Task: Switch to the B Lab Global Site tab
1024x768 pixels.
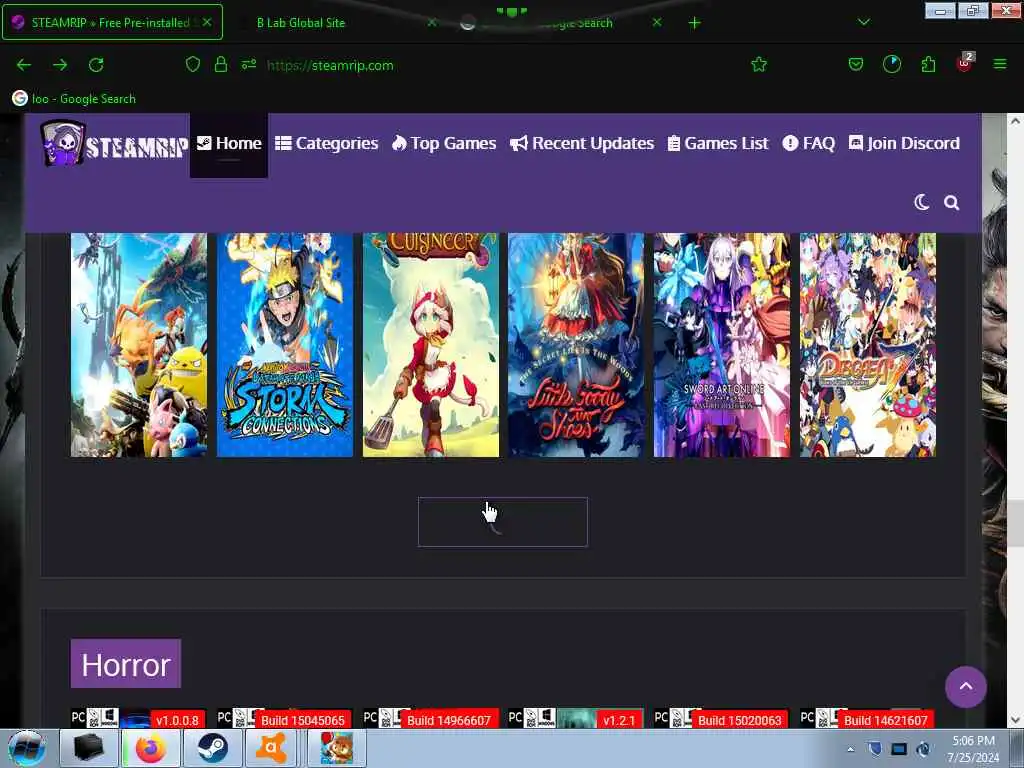Action: [x=300, y=23]
